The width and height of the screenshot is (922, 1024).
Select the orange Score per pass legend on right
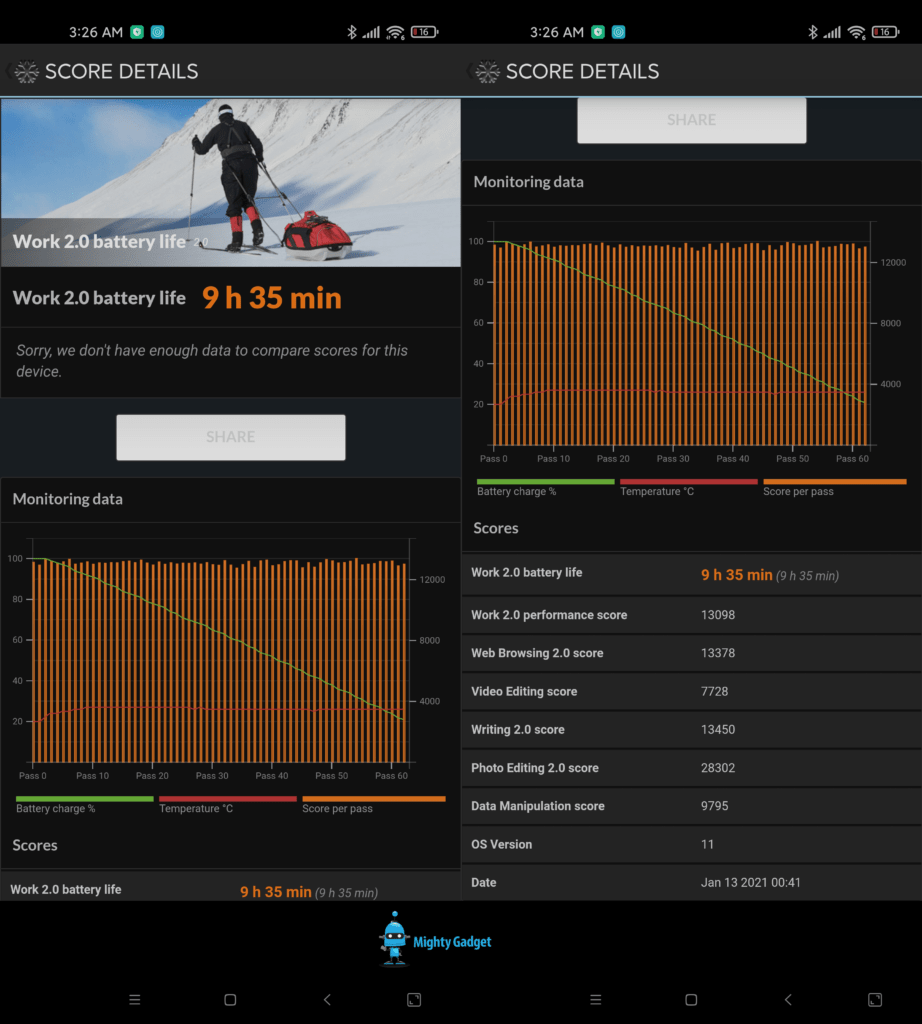(x=834, y=487)
